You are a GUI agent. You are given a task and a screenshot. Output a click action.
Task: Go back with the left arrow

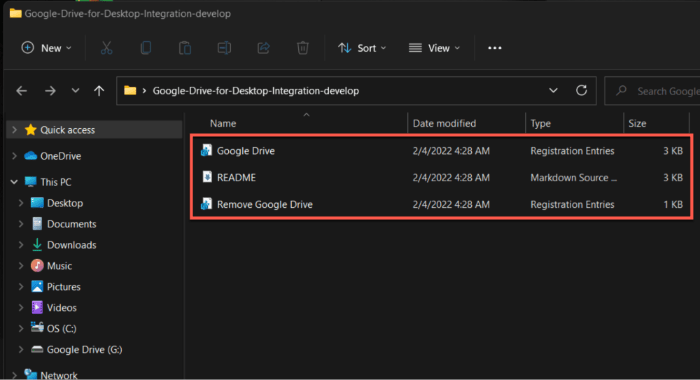[21, 91]
